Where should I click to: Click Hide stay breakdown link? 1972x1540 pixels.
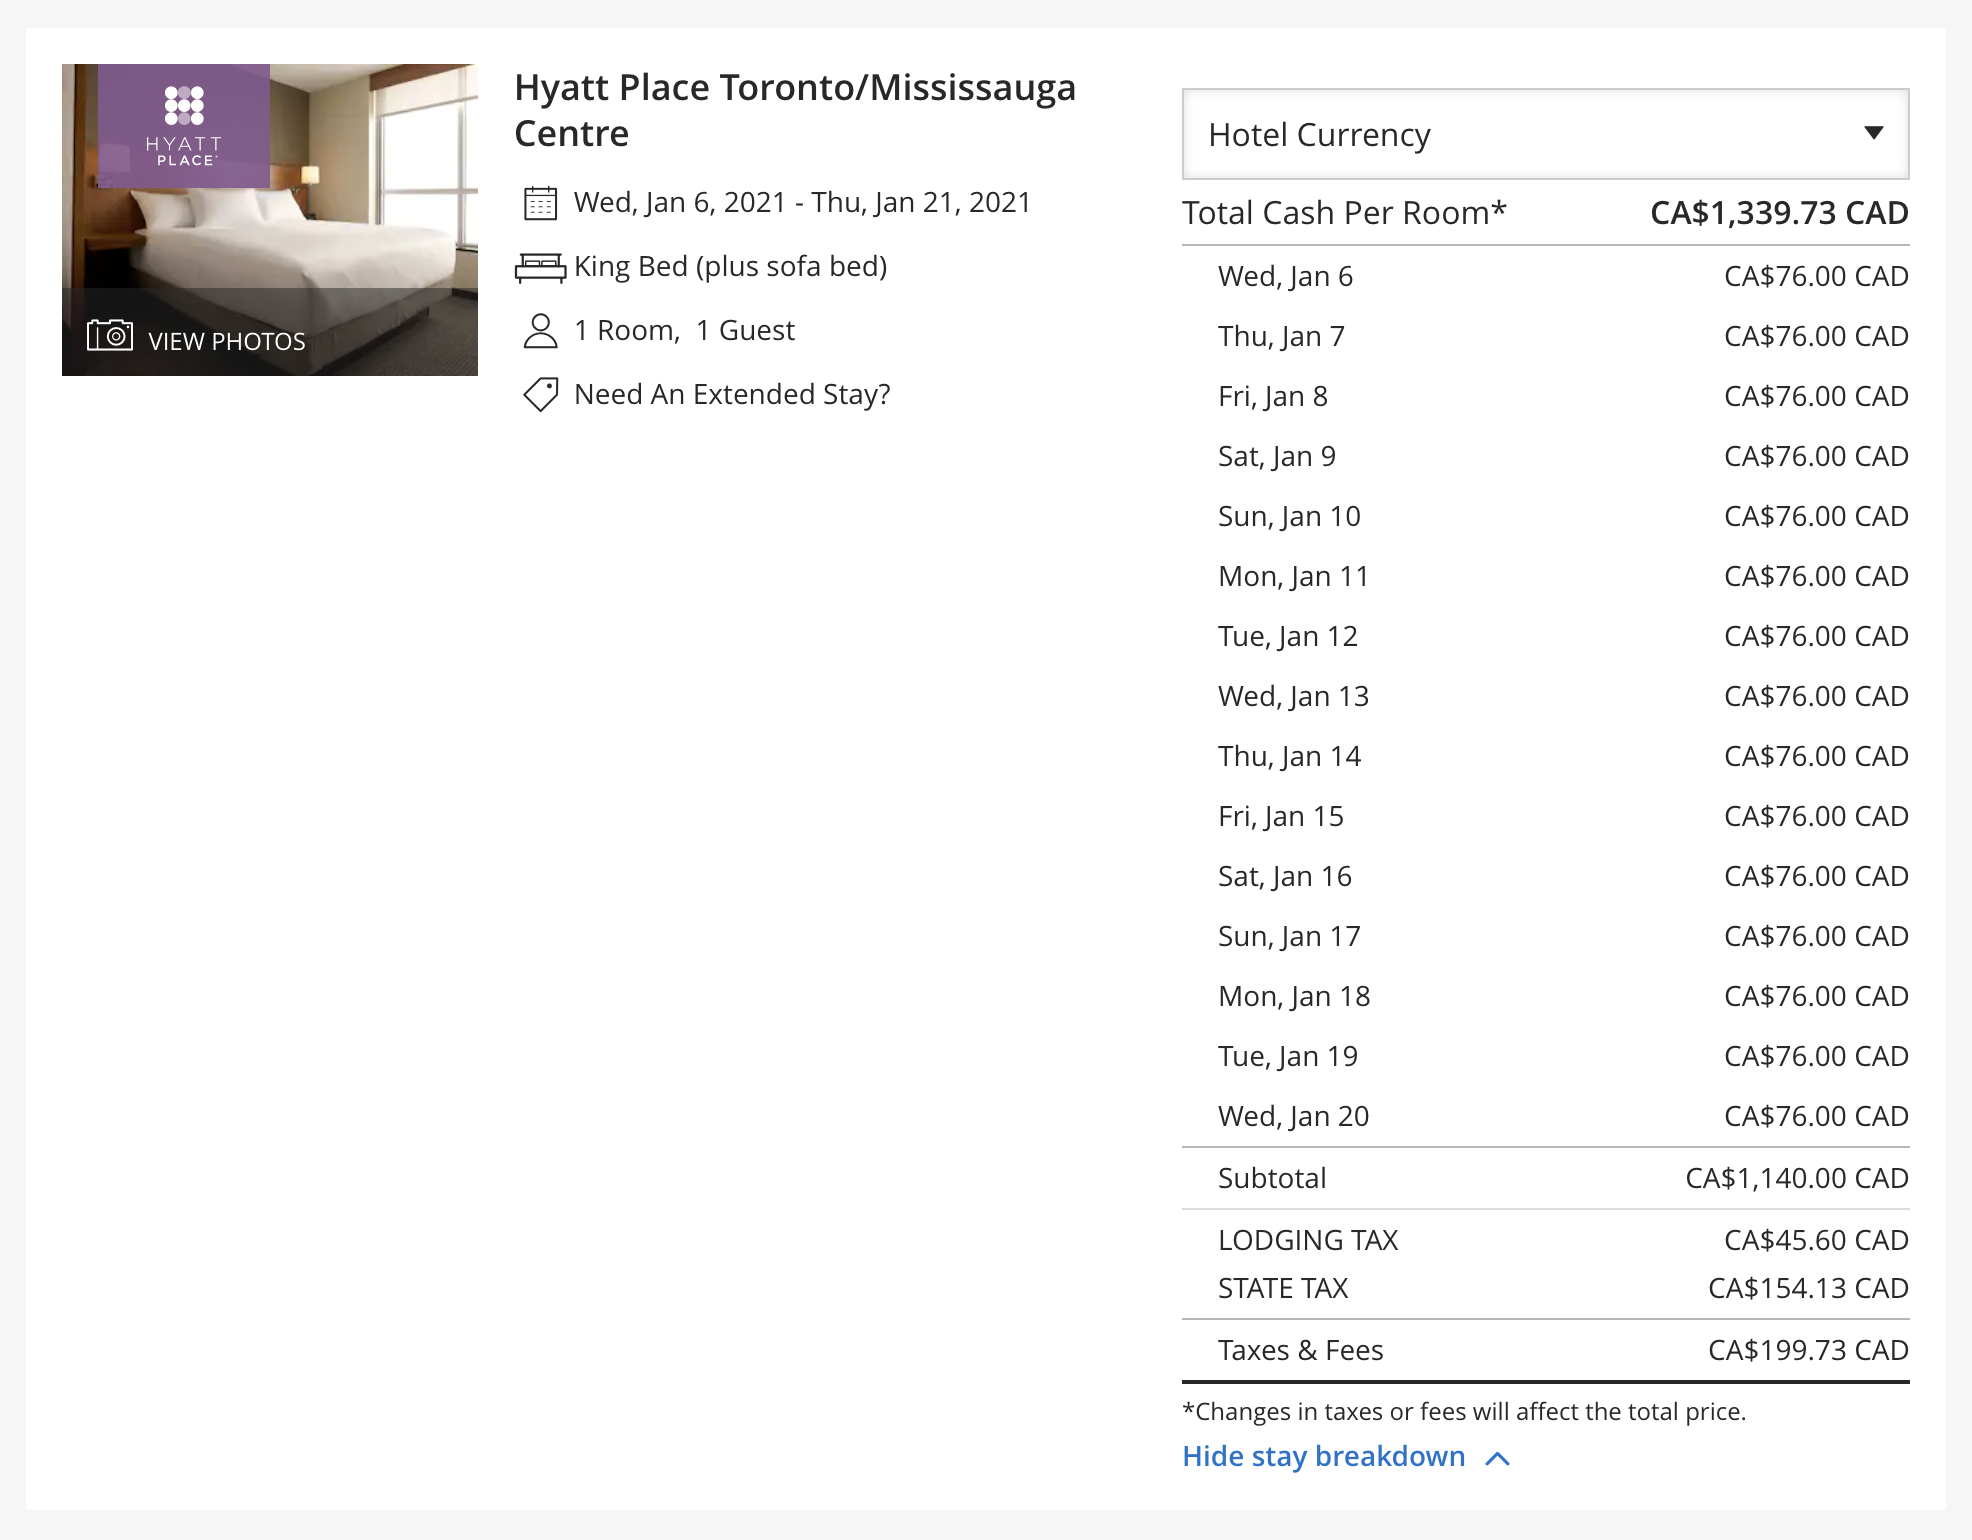click(1323, 1456)
